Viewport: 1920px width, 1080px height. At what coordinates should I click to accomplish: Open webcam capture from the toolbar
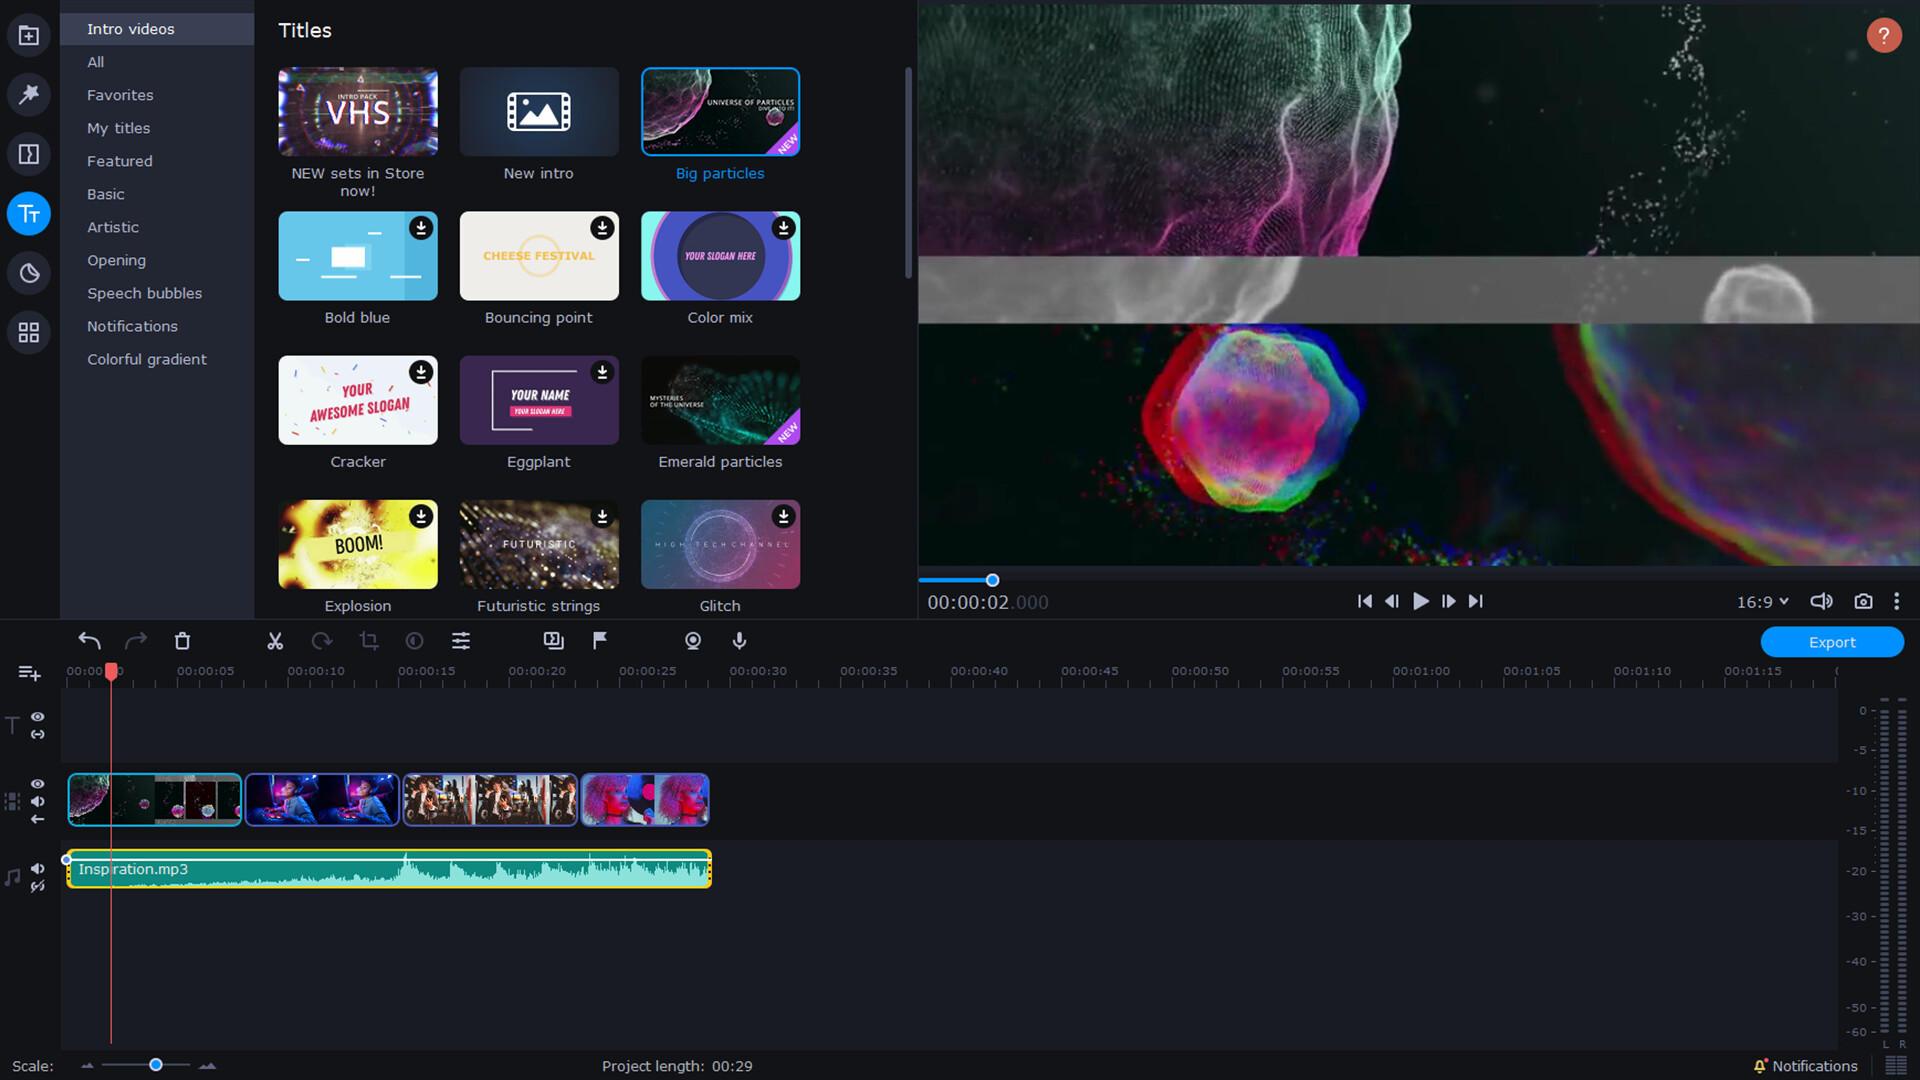692,641
